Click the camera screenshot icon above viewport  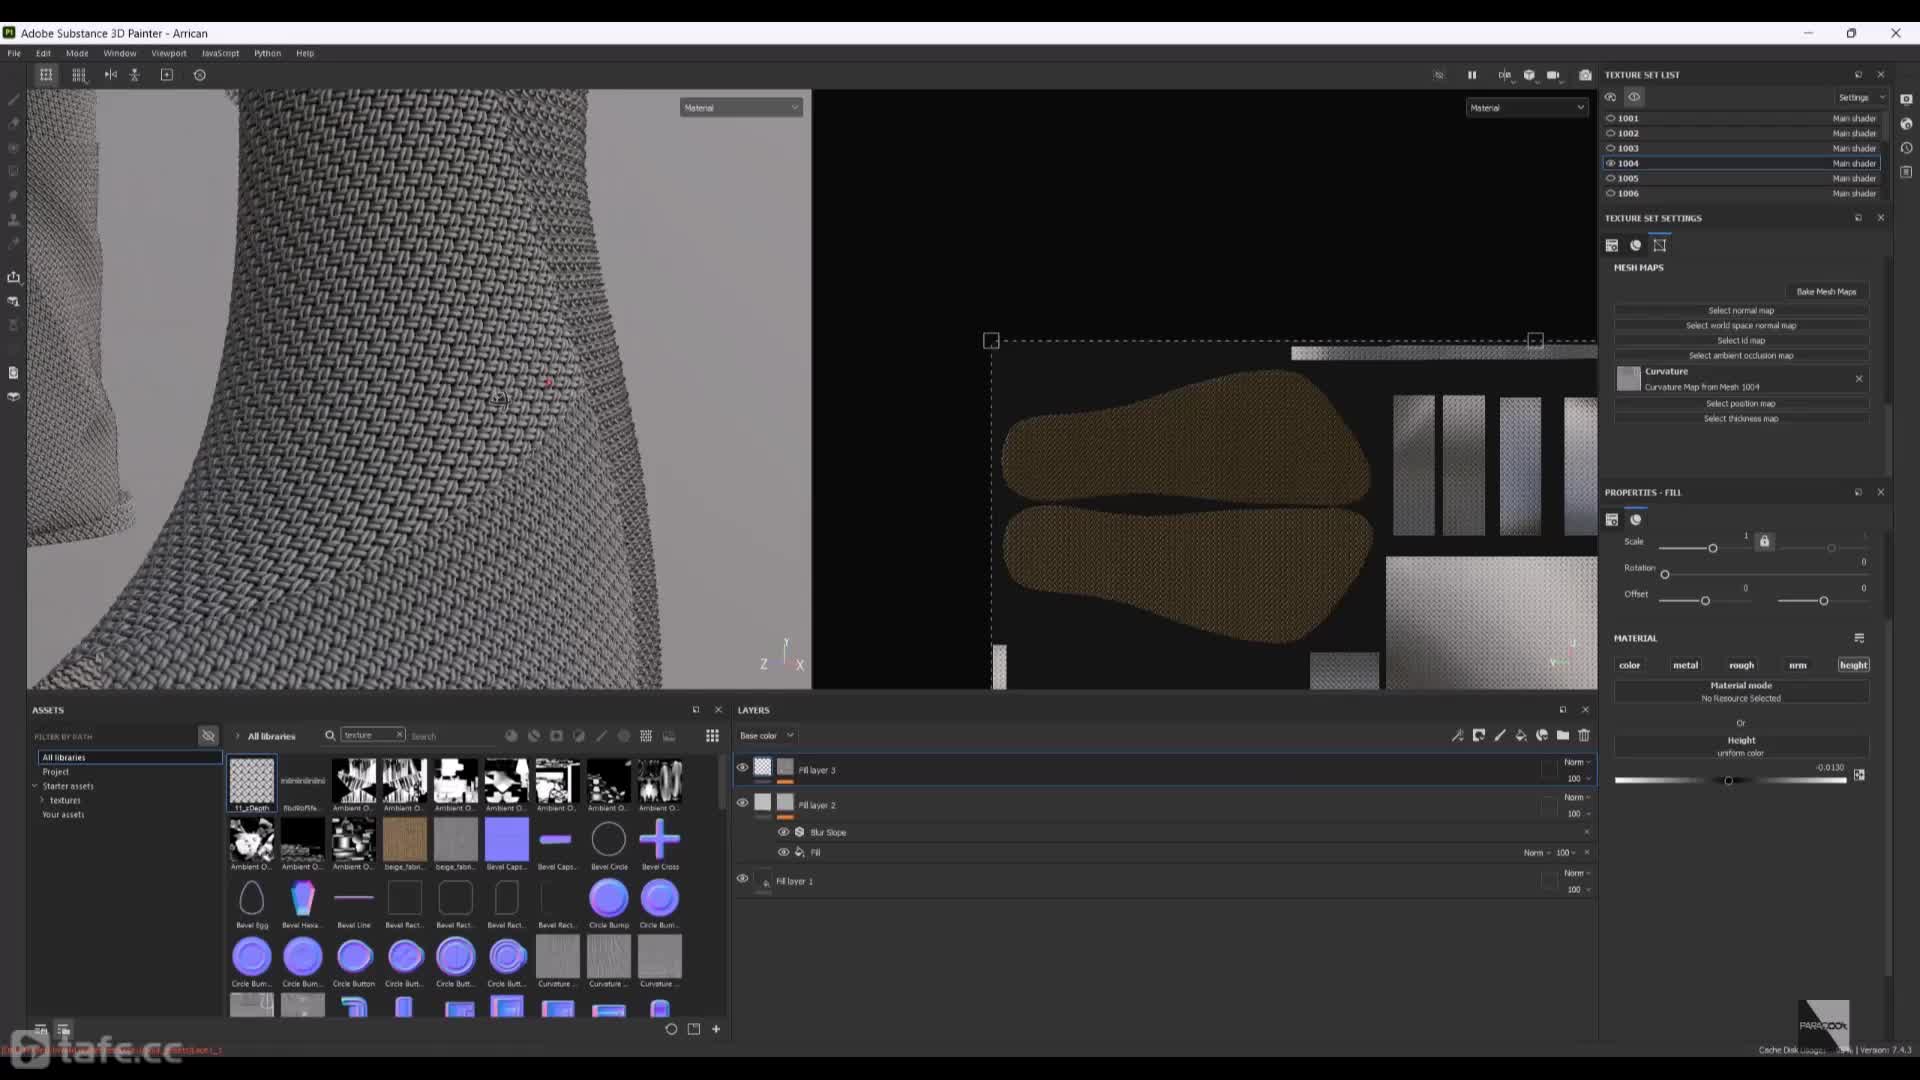point(1585,75)
